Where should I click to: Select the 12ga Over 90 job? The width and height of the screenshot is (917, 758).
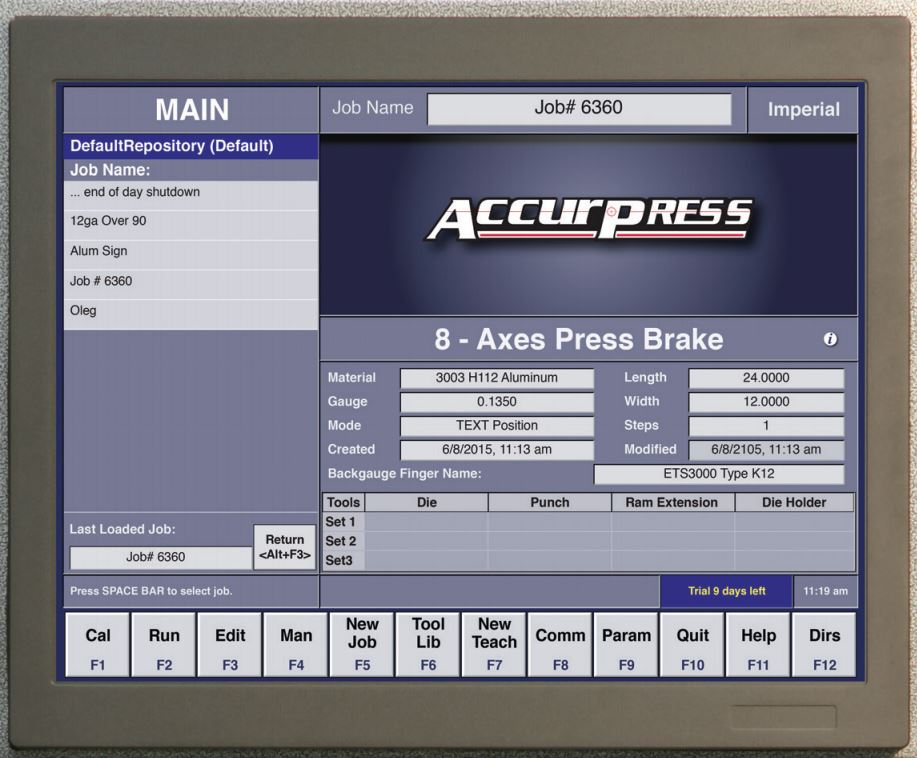[x=190, y=221]
